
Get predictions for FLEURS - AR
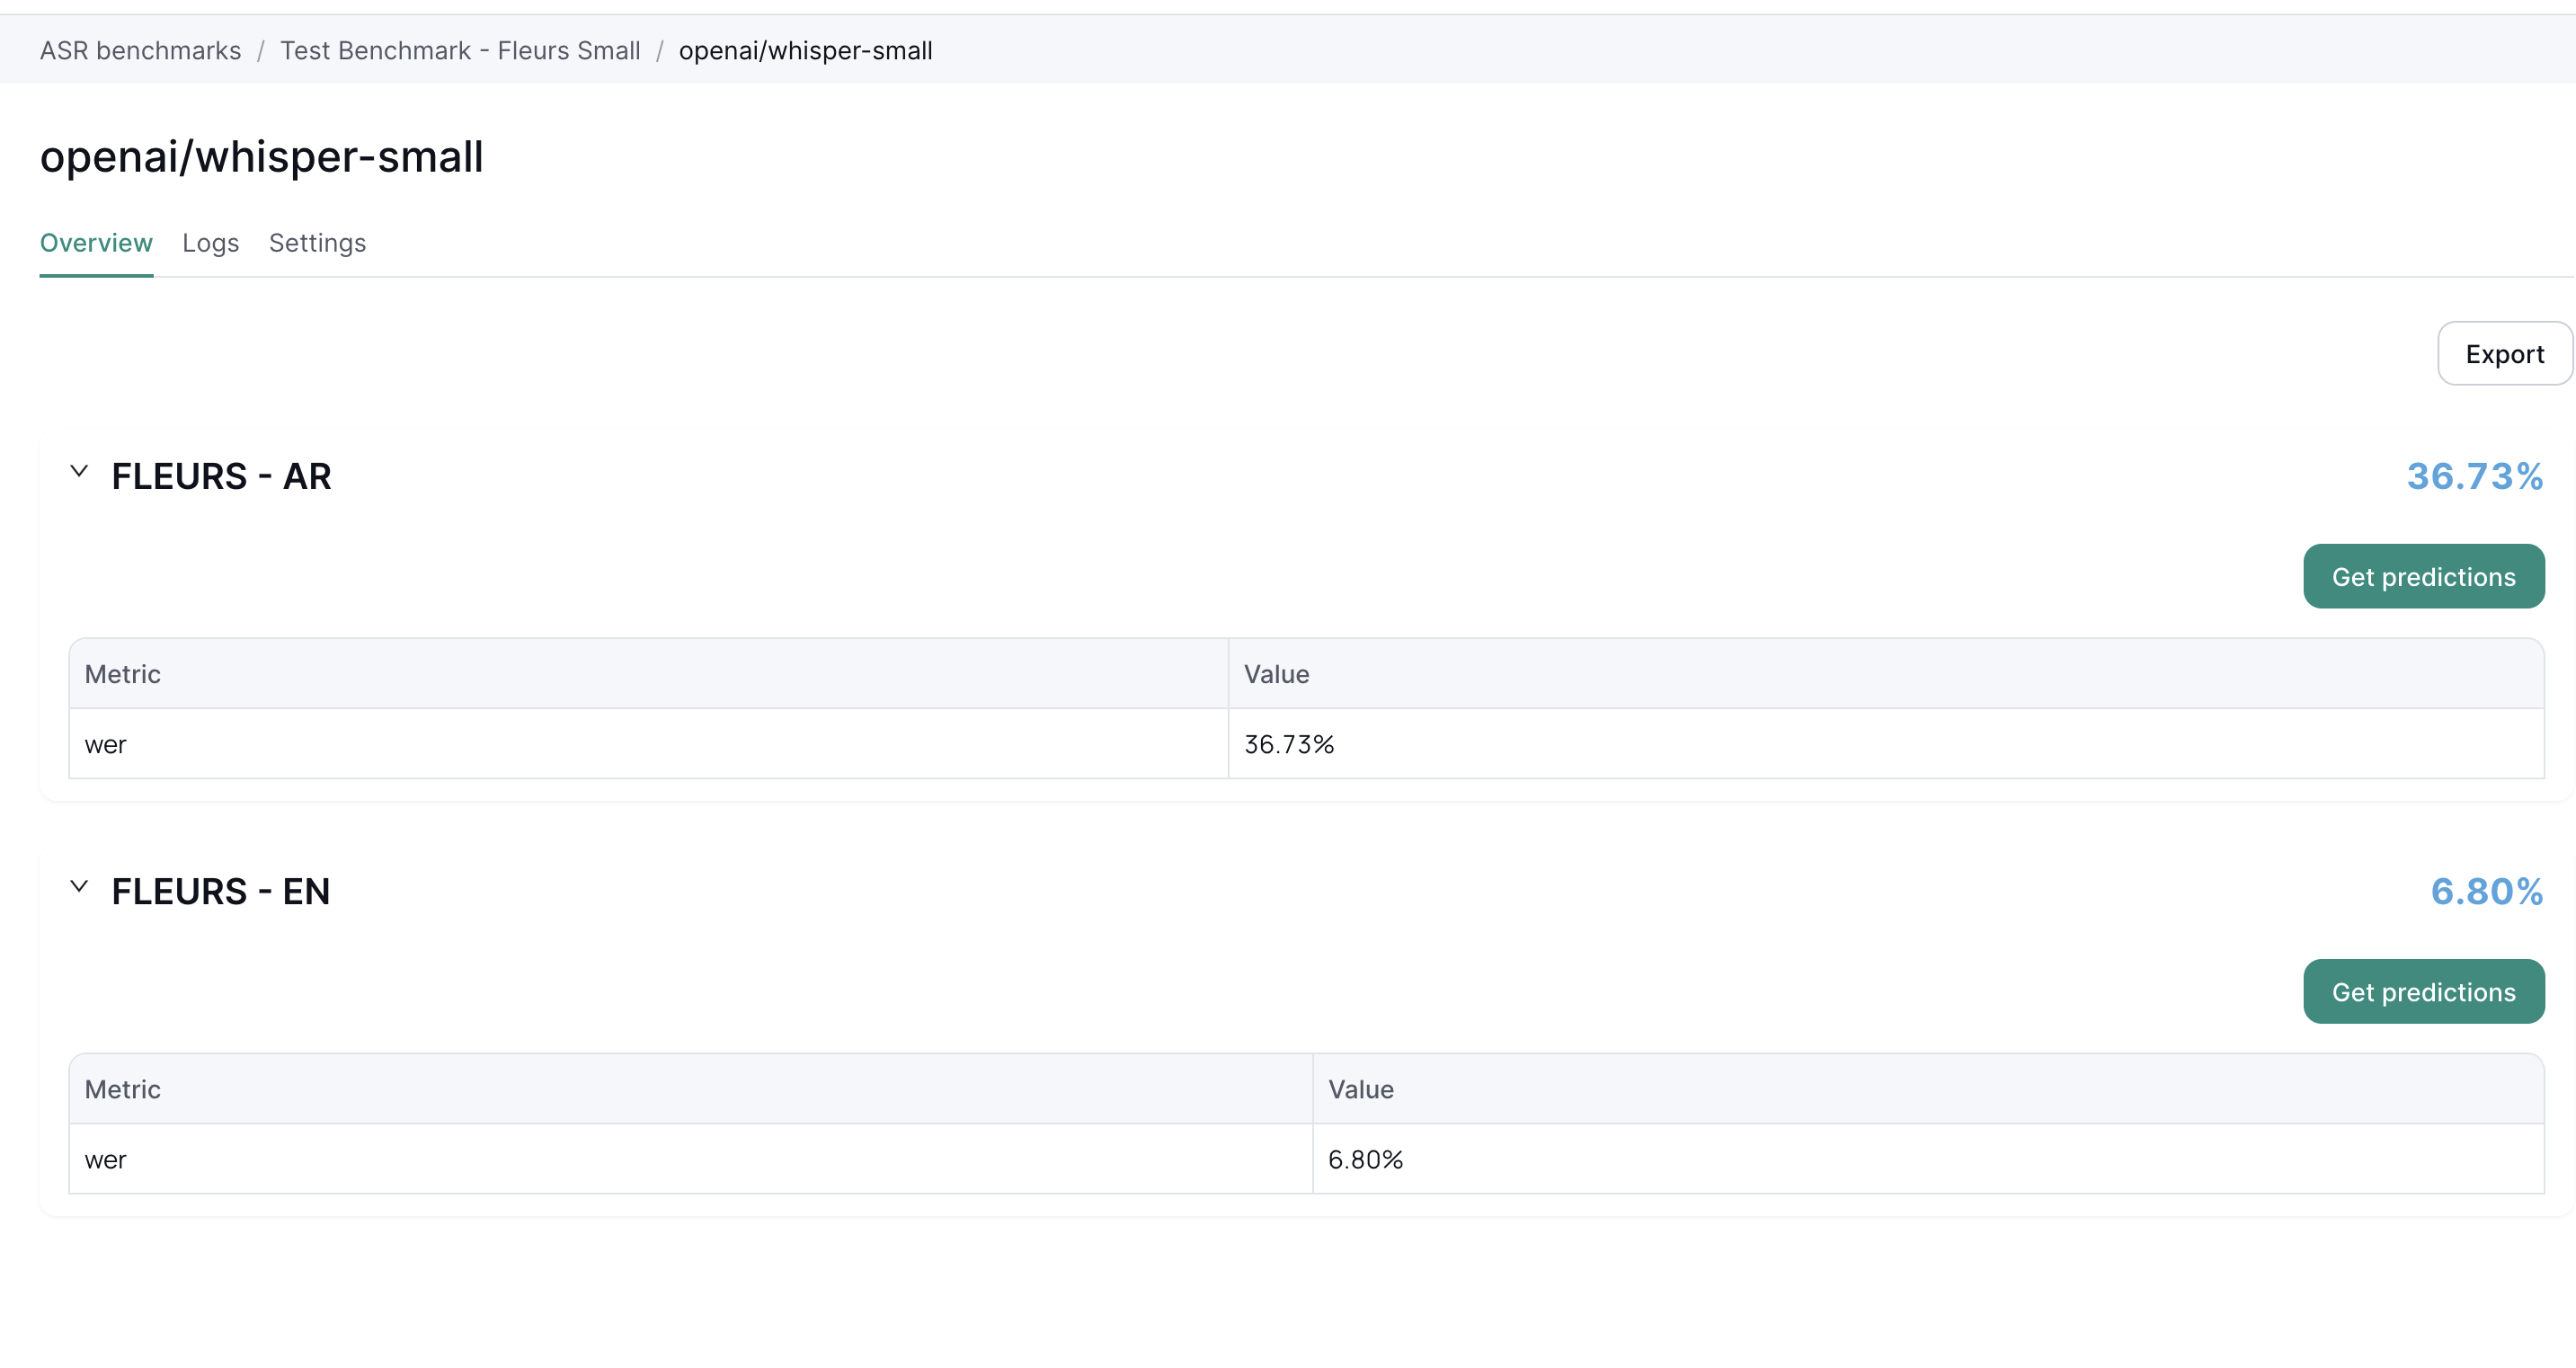pos(2423,577)
